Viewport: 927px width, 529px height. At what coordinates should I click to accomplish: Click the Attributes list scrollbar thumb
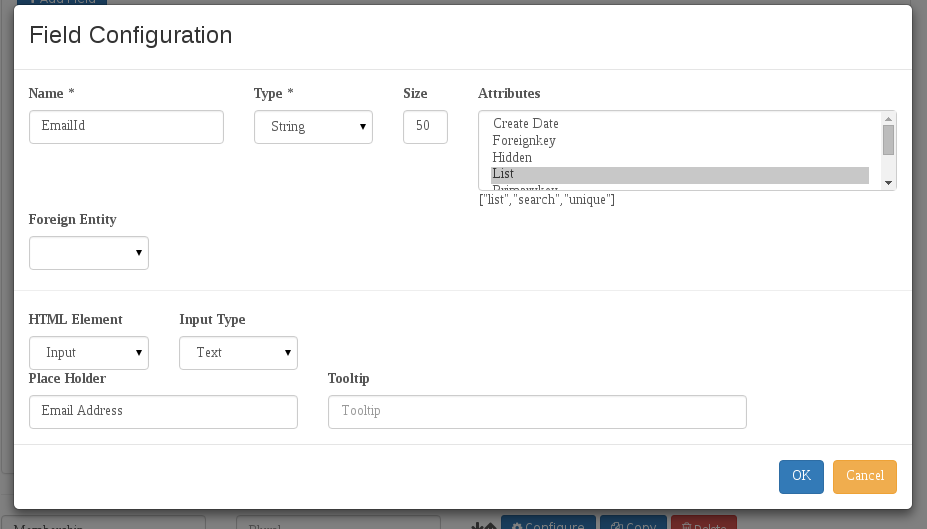pyautogui.click(x=888, y=140)
